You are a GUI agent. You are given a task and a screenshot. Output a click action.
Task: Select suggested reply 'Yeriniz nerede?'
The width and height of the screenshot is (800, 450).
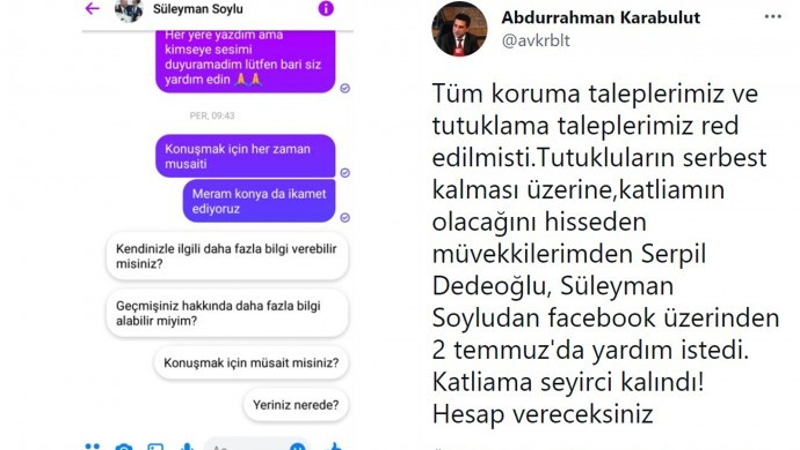click(x=296, y=405)
